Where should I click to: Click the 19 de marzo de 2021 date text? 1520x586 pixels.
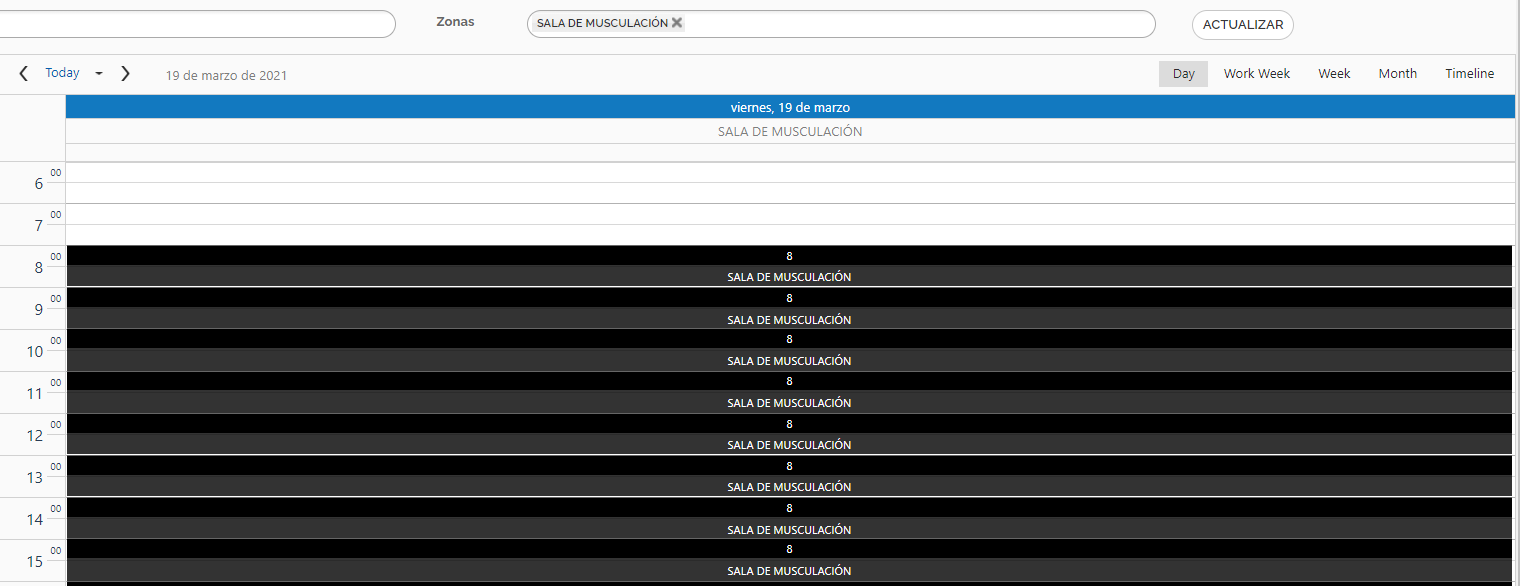(x=227, y=75)
